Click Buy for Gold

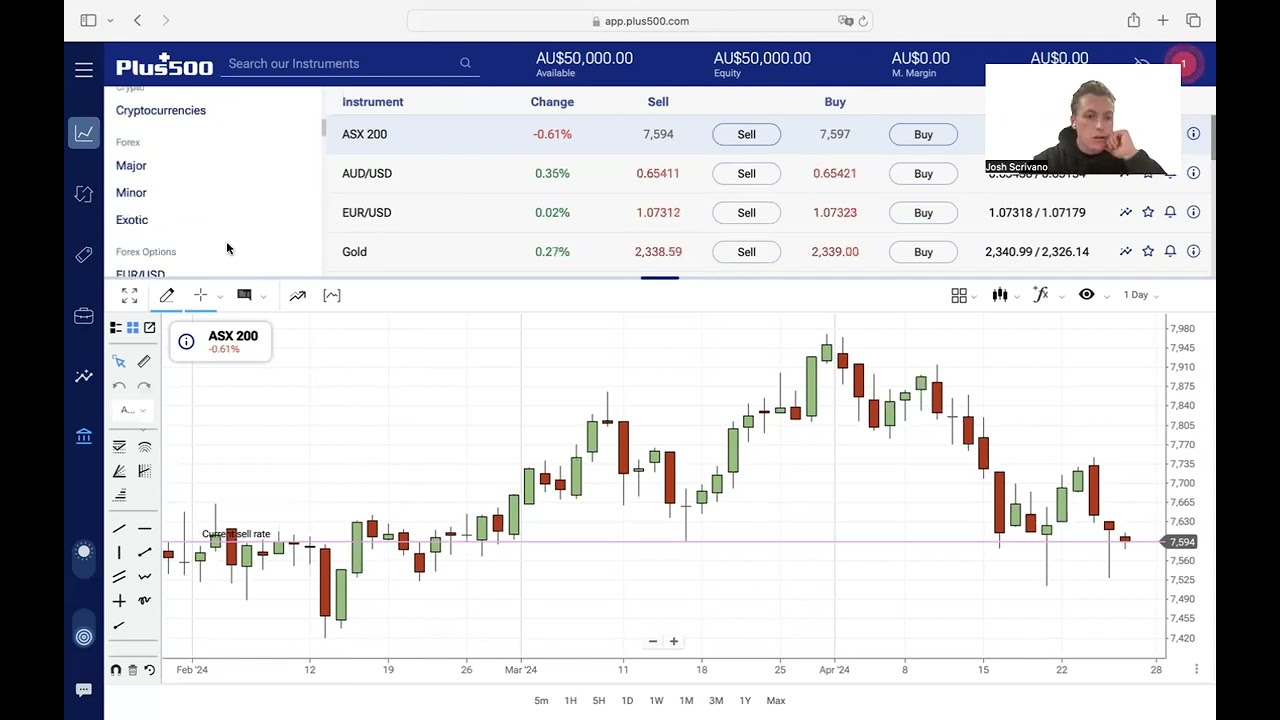923,252
